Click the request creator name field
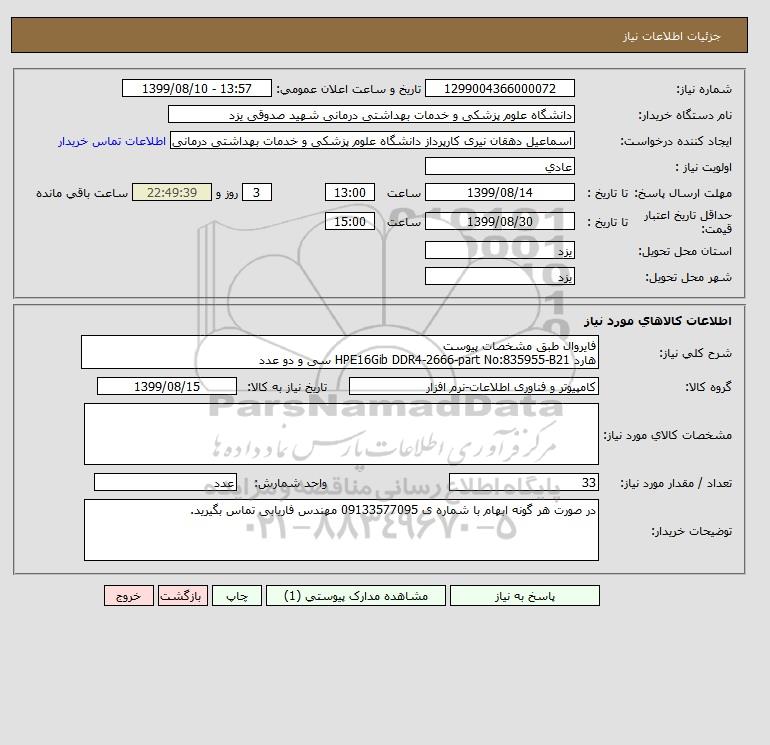The width and height of the screenshot is (770, 745). [372, 141]
